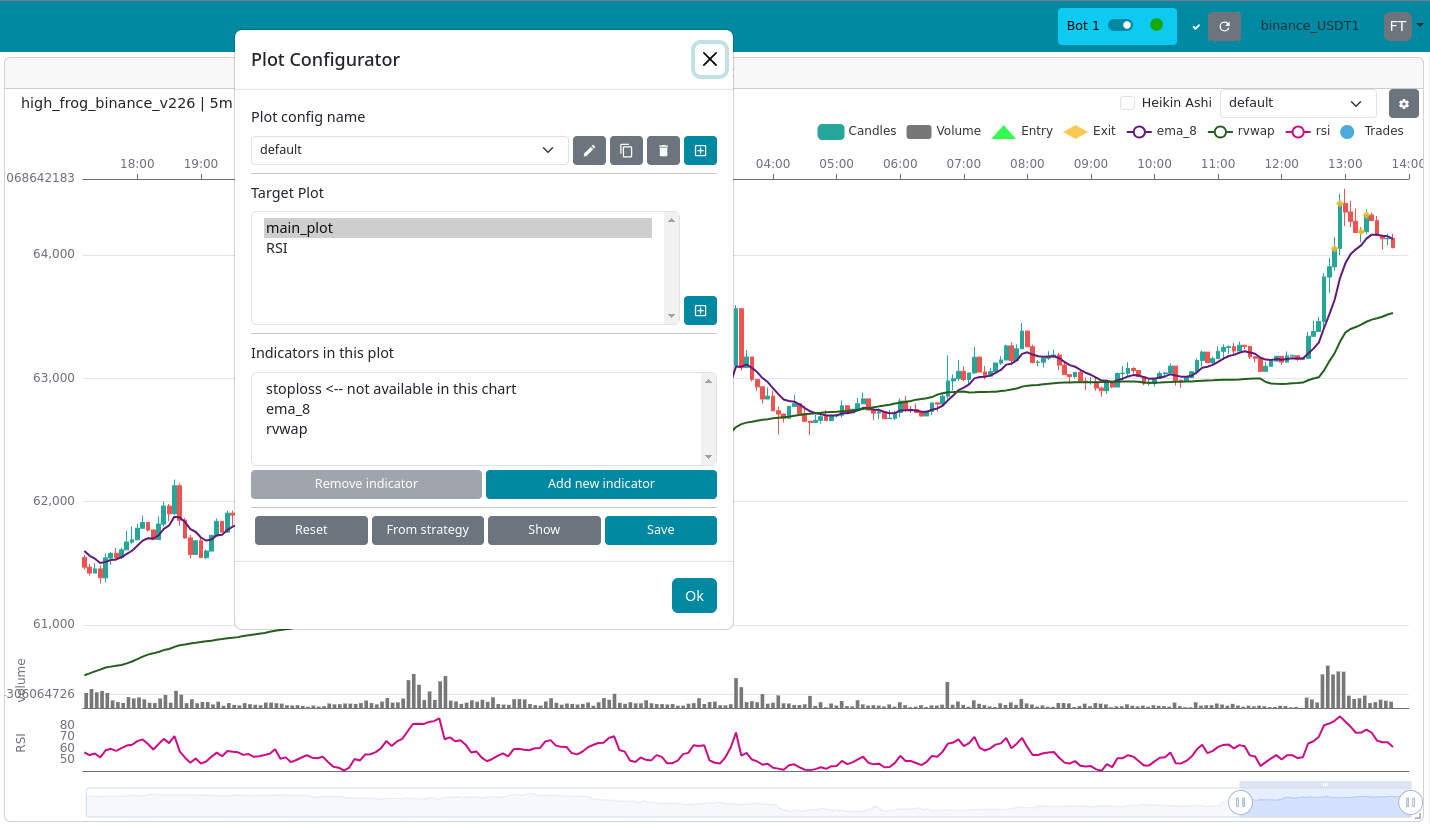Screen dimensions: 1430x824
Task: Duplicate the plot config with the copy icon
Action: point(626,150)
